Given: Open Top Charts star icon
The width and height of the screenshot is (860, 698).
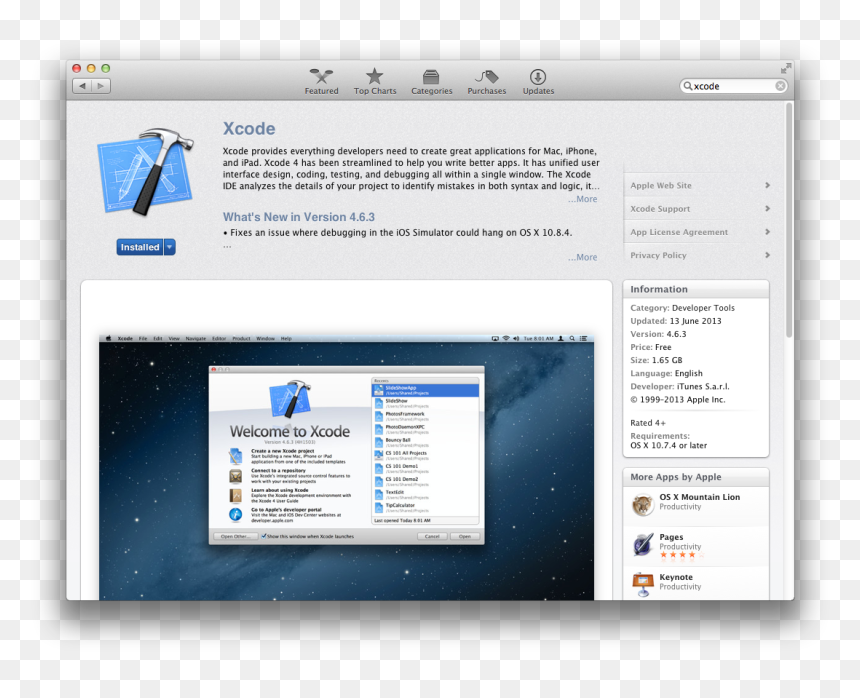Looking at the screenshot, I should tap(375, 76).
